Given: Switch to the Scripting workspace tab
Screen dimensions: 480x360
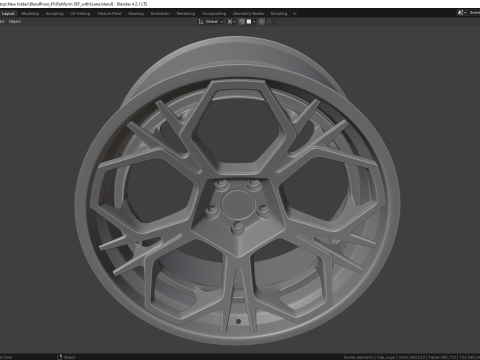Looking at the screenshot, I should (x=279, y=14).
